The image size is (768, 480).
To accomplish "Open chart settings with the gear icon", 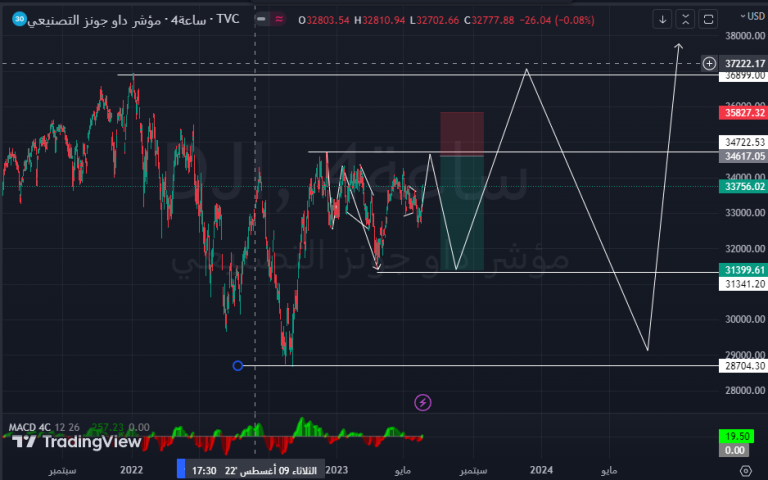I will [x=745, y=471].
